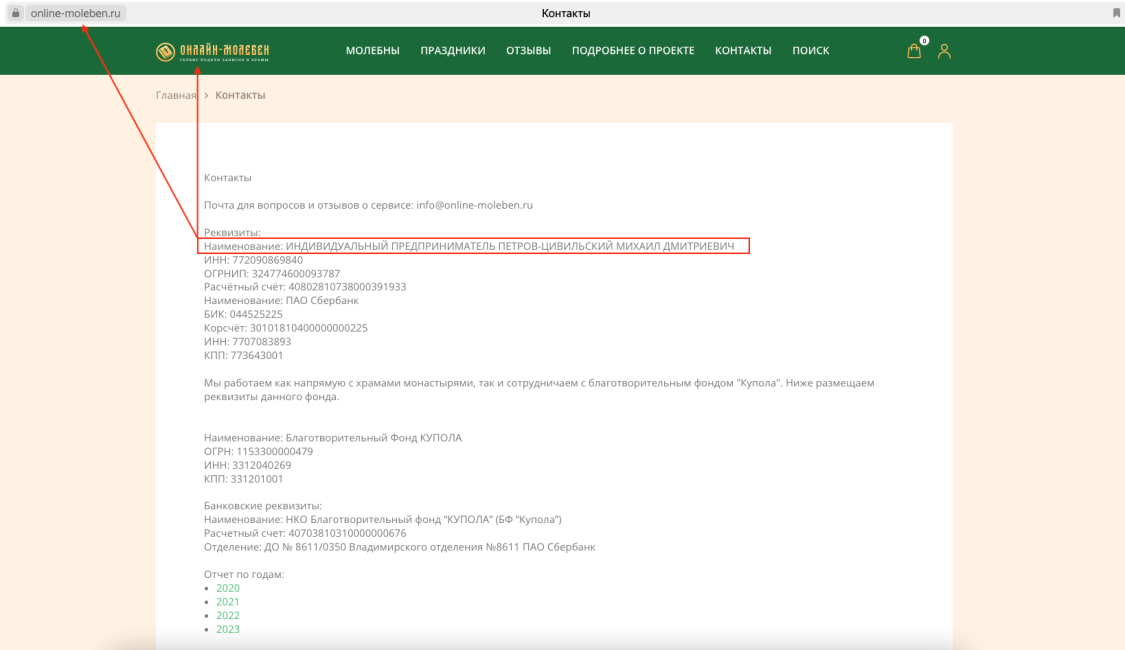Open the Поиск menu item
Screen dimensions: 1125x650
point(811,50)
